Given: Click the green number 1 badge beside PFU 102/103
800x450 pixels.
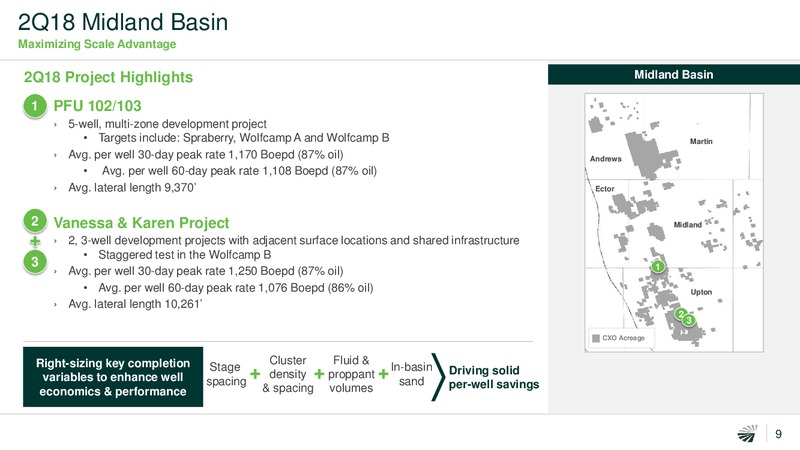Looking at the screenshot, I should click(x=35, y=106).
